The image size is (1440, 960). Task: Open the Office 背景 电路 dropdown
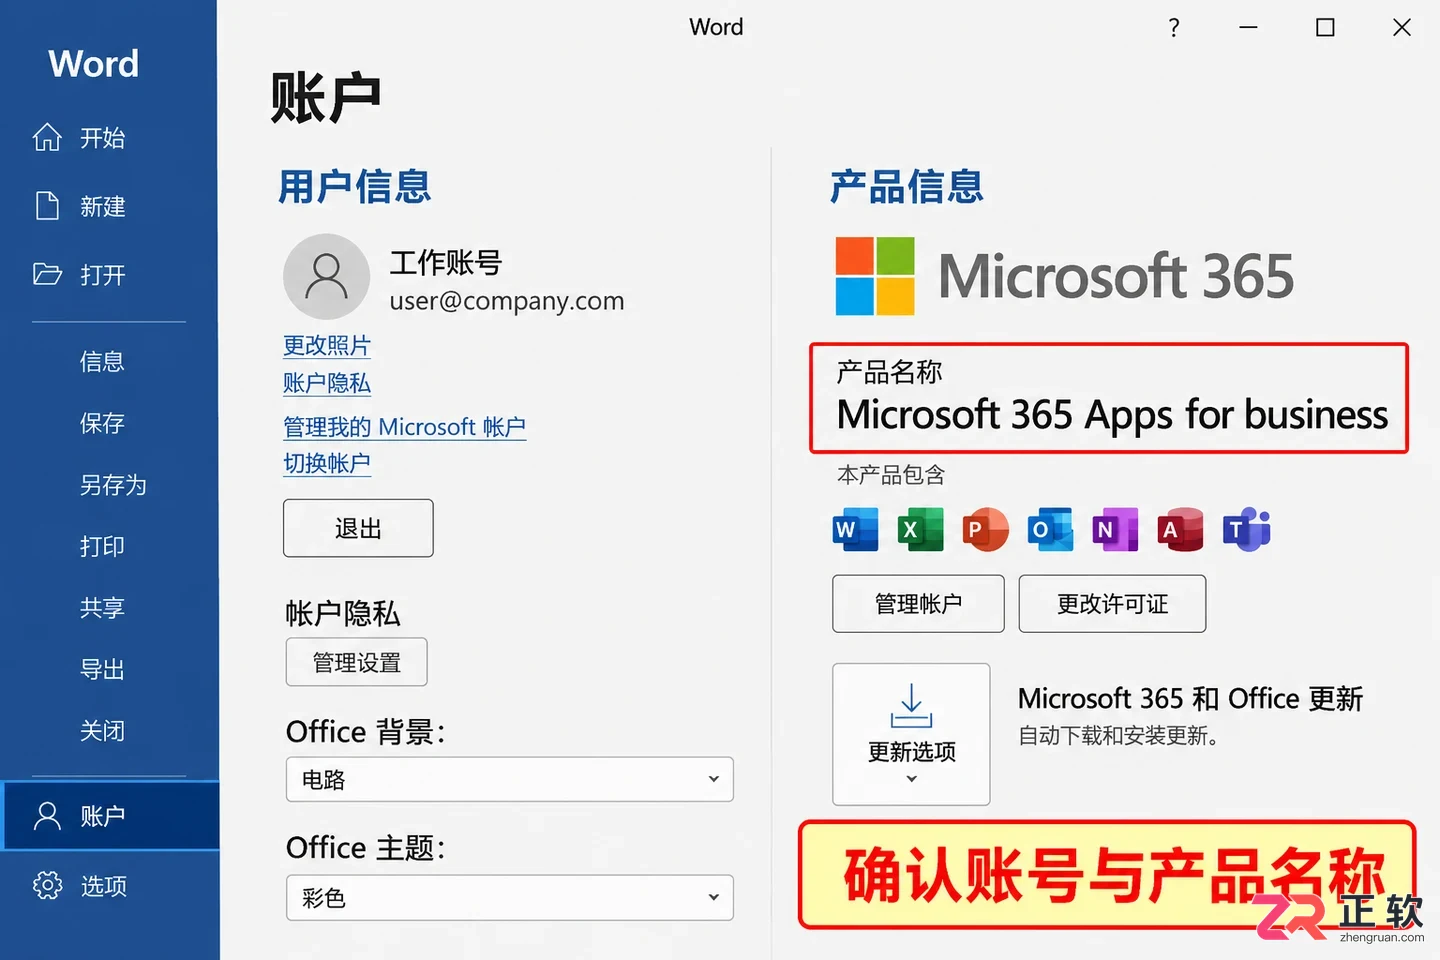click(x=510, y=779)
